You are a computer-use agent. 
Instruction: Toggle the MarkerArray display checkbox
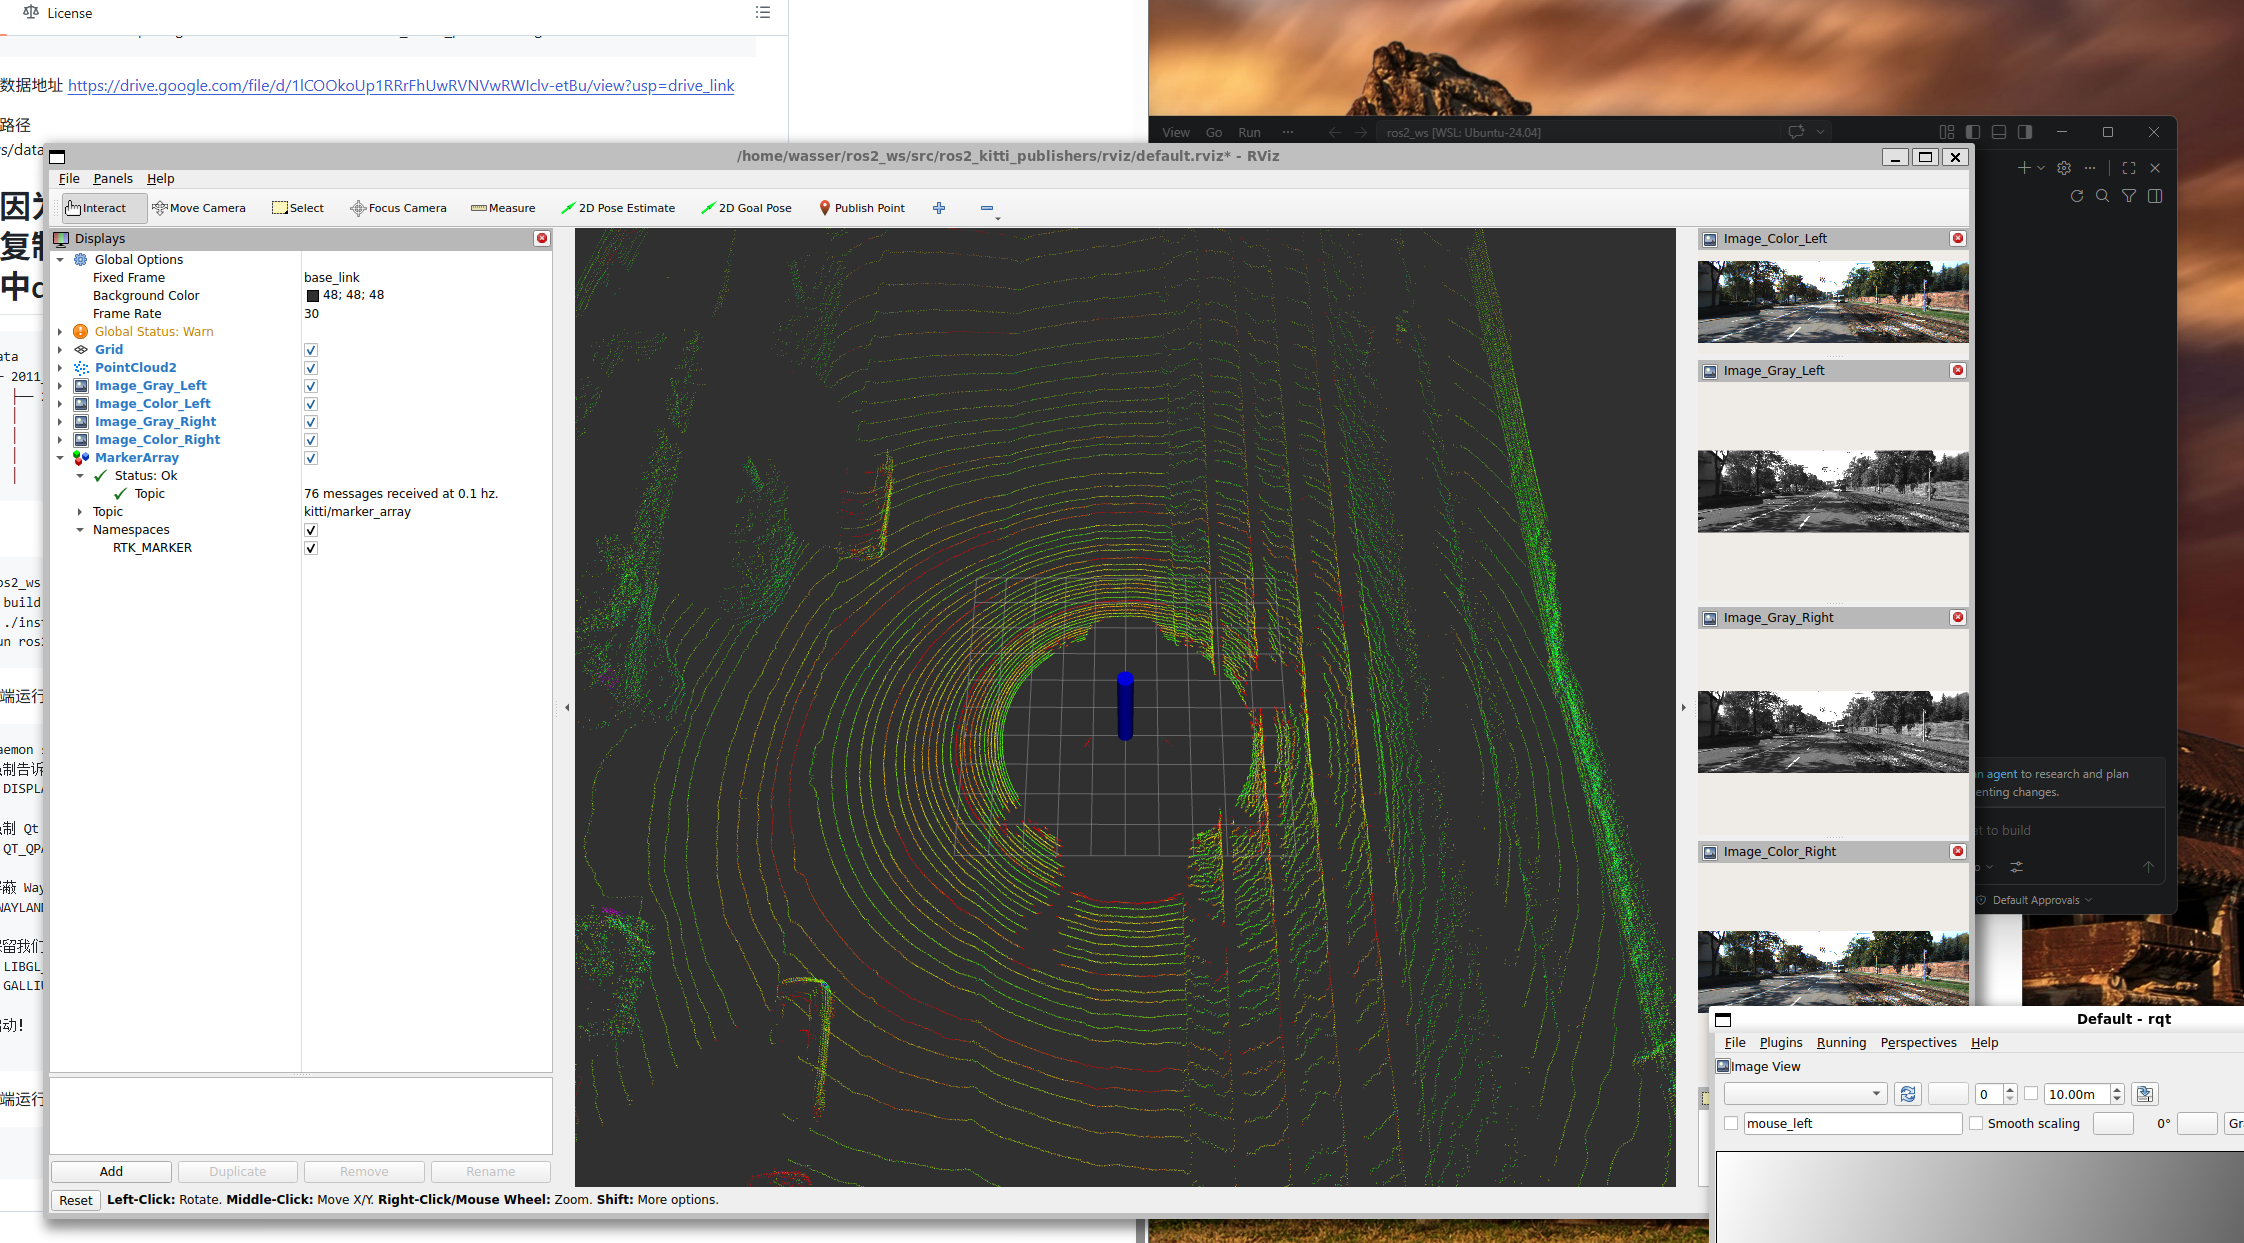[x=311, y=458]
